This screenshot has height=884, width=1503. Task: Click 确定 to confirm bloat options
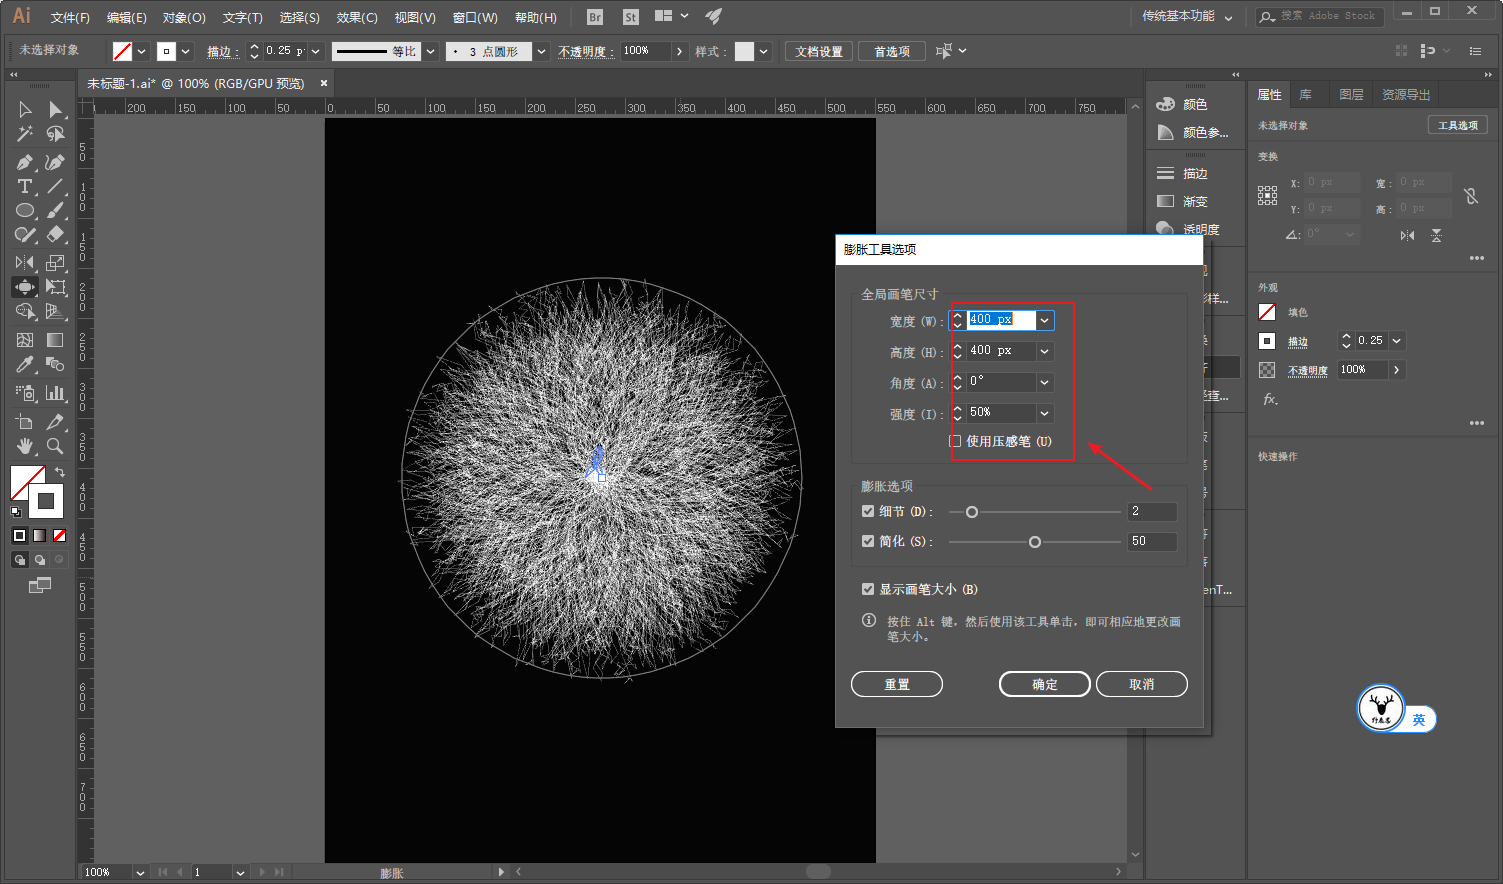point(1045,684)
